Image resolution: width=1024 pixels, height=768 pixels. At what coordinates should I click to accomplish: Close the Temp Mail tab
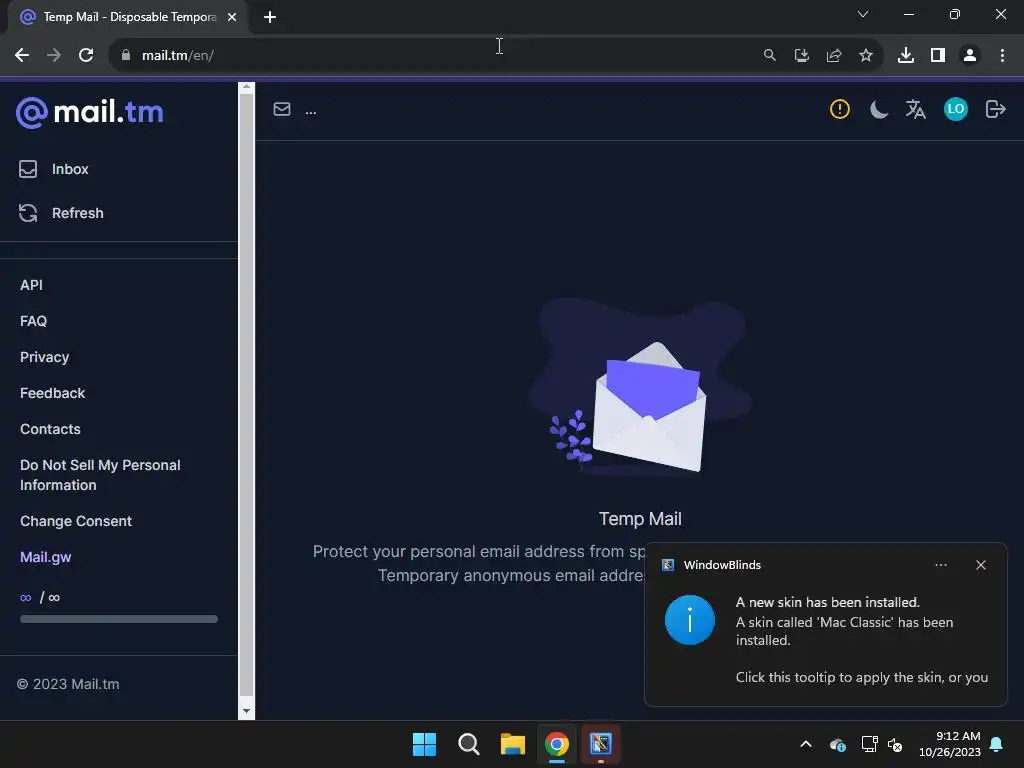[232, 17]
